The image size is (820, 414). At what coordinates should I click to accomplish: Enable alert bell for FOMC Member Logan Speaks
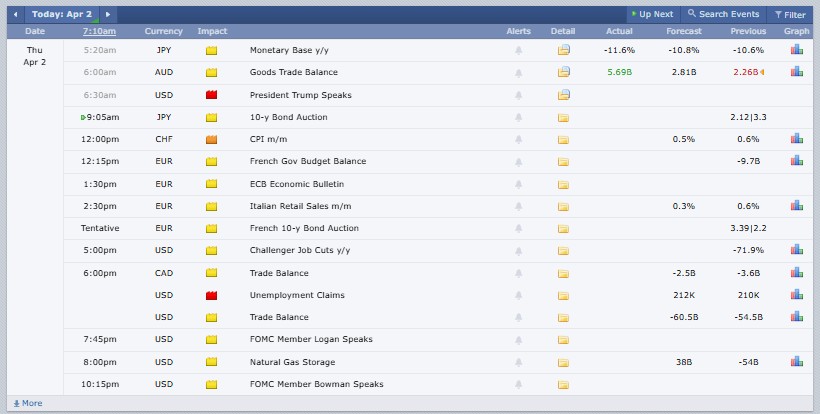click(x=518, y=340)
